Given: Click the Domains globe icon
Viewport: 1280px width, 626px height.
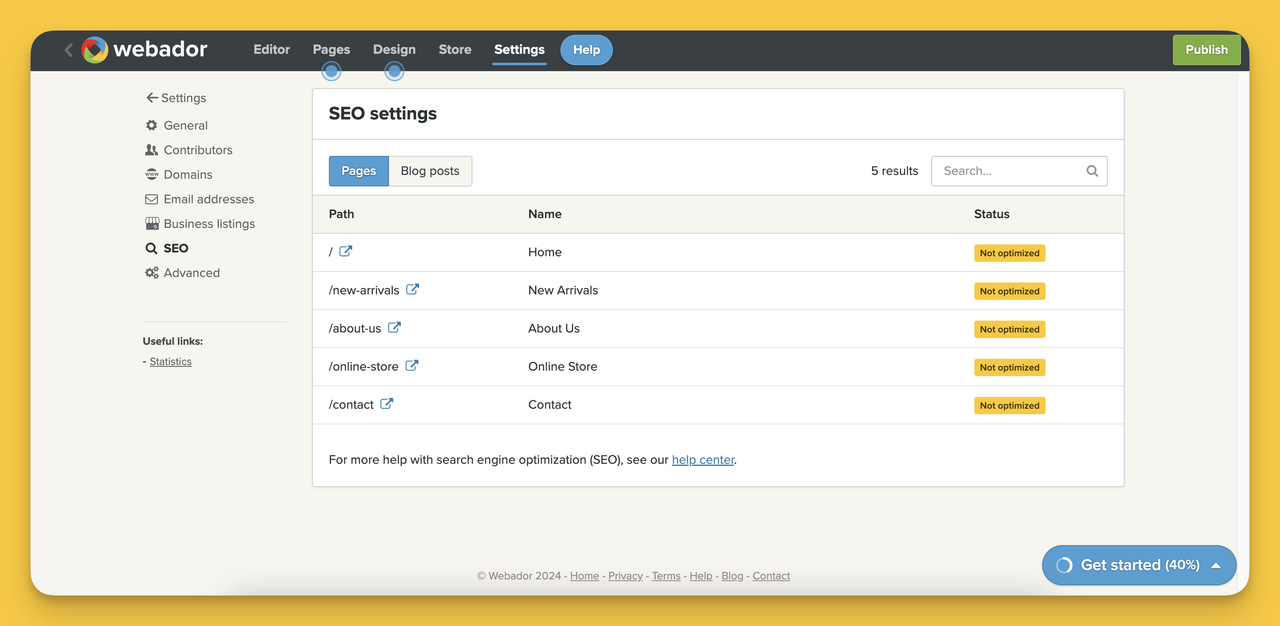Looking at the screenshot, I should pos(152,174).
